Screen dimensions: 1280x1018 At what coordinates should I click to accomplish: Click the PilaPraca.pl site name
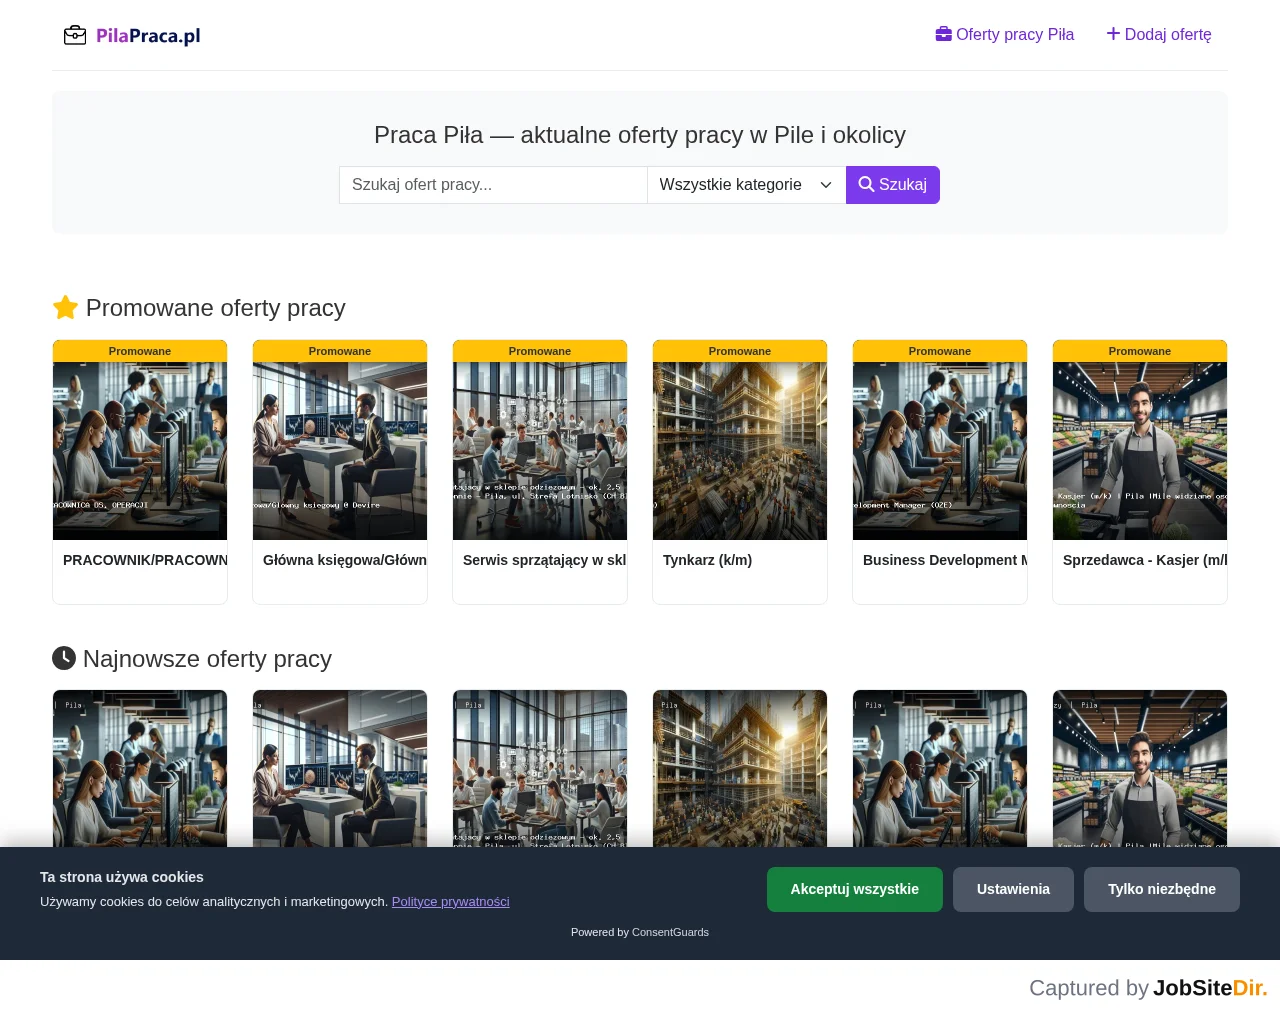[x=148, y=36]
